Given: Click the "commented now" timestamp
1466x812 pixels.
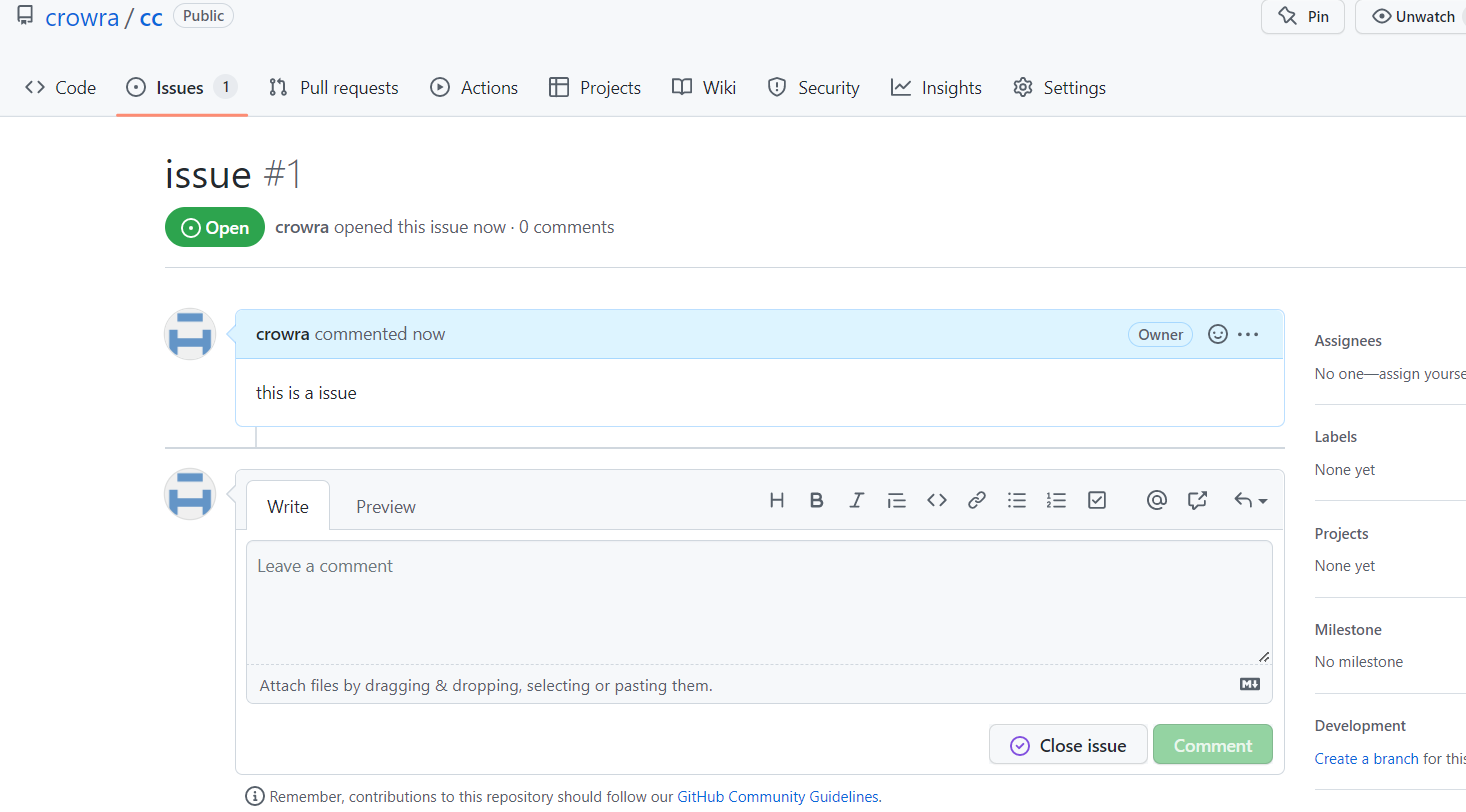Looking at the screenshot, I should (380, 334).
